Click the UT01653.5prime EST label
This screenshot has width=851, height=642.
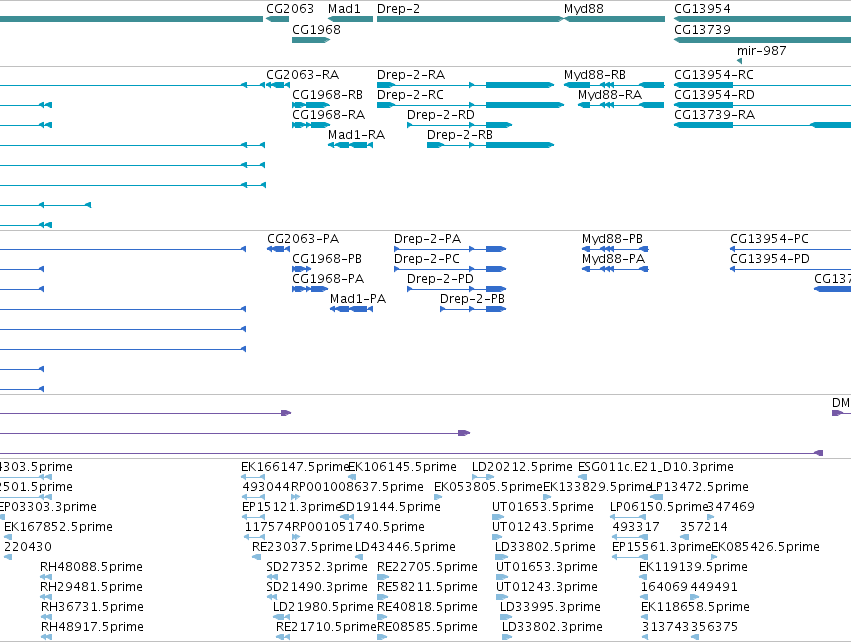[543, 507]
